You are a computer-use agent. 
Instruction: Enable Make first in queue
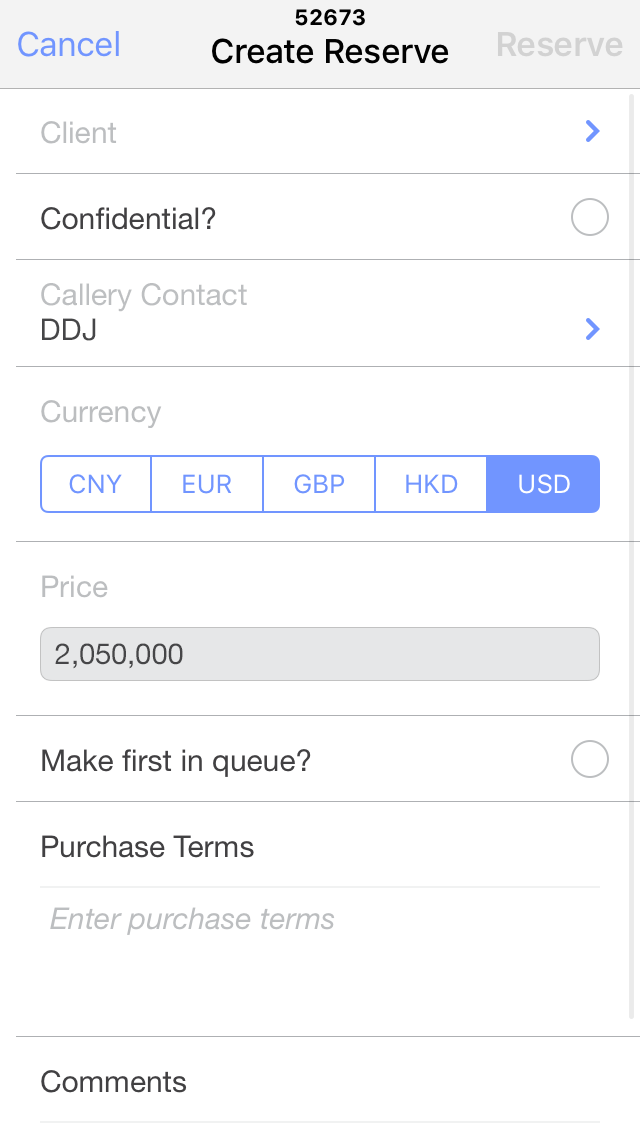click(590, 760)
